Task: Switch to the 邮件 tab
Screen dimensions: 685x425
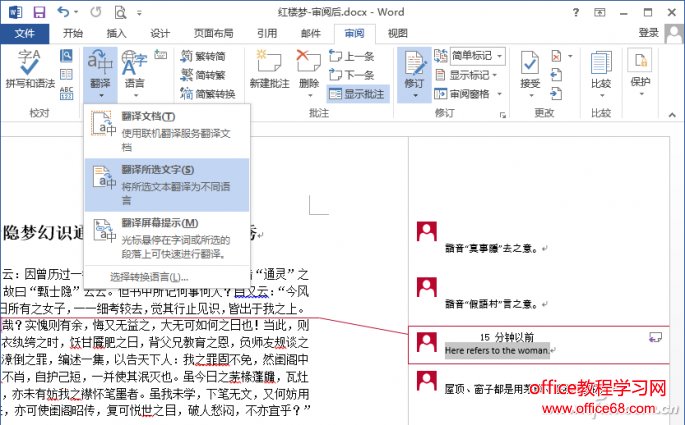Action: pos(311,33)
